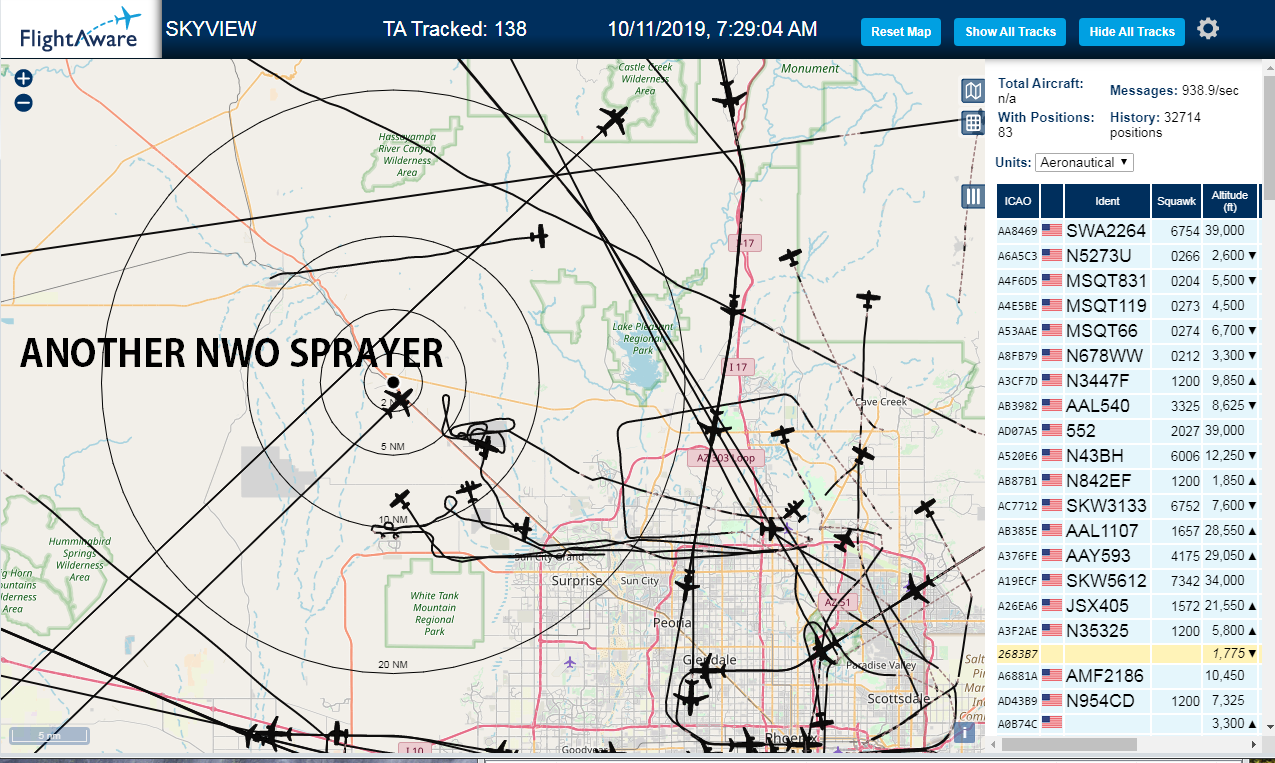
Task: Select aircraft near the Paradise Valley label
Action: (x=824, y=651)
